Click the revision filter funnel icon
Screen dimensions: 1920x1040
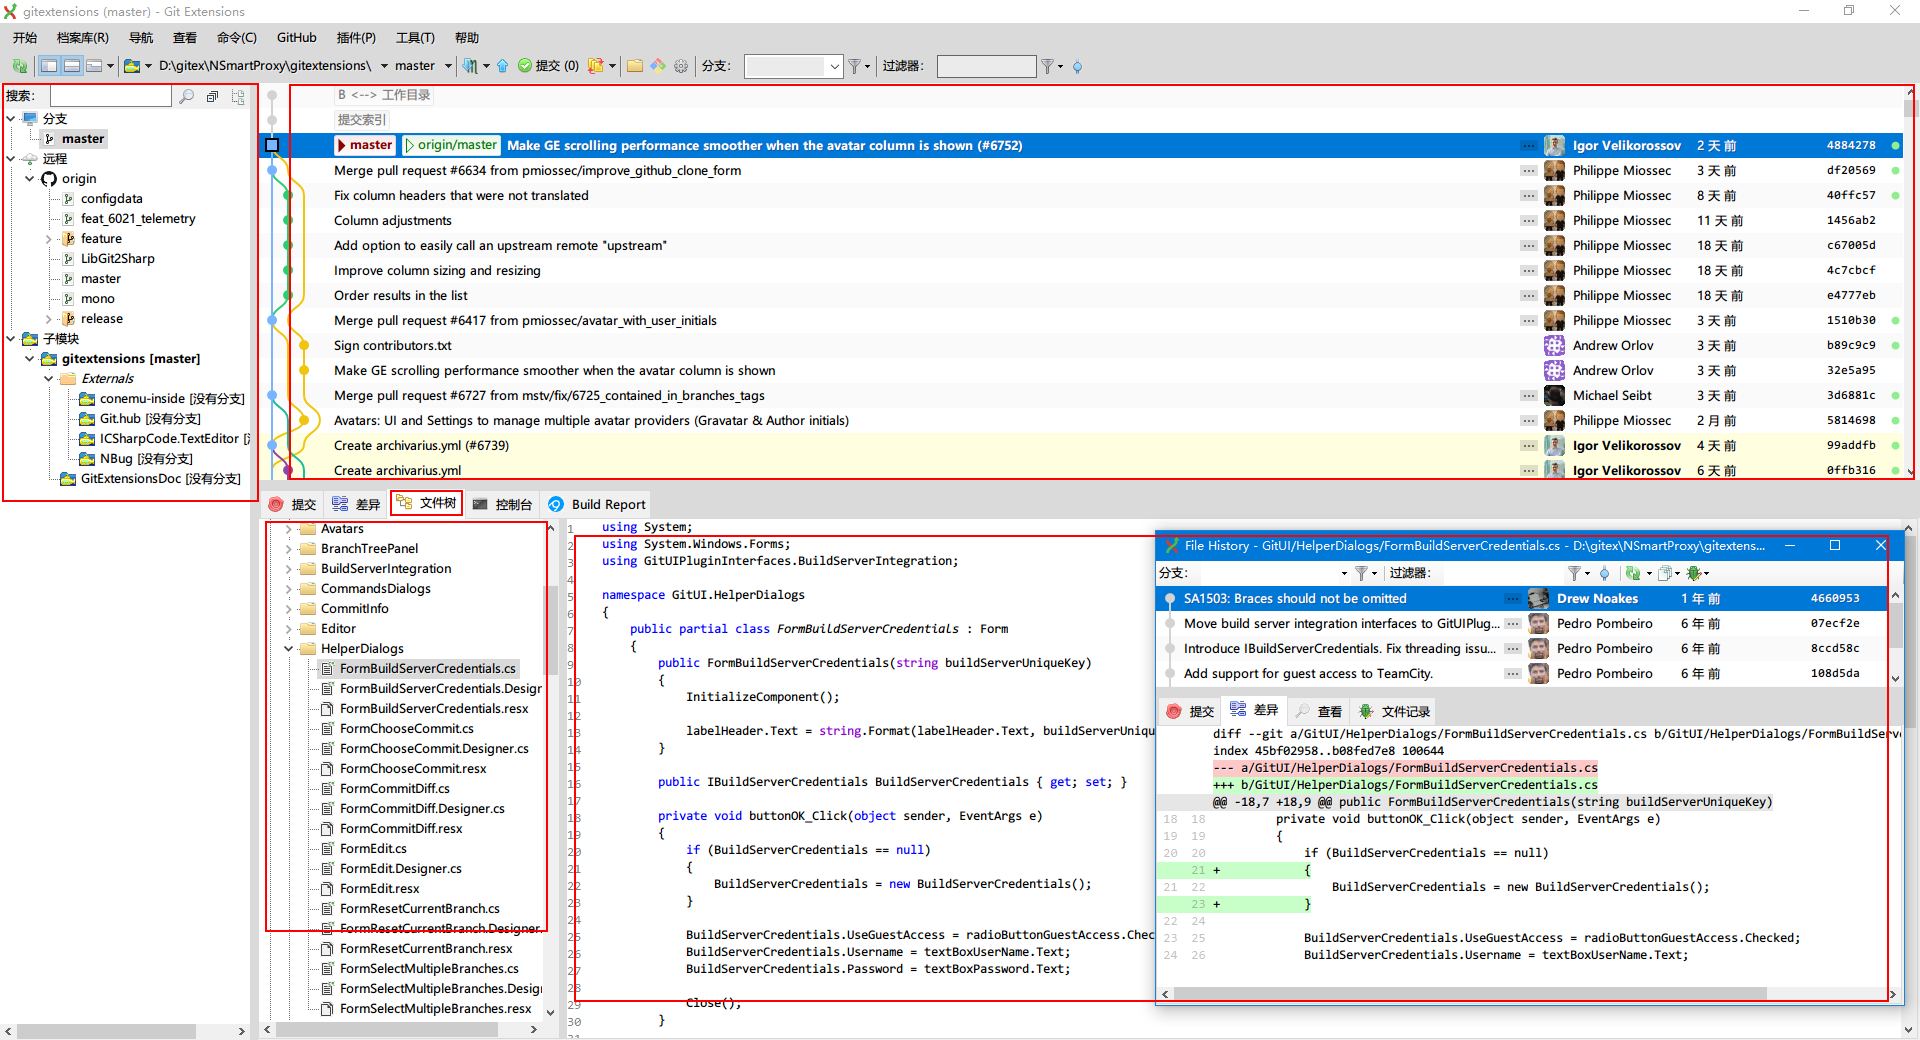click(x=1047, y=66)
